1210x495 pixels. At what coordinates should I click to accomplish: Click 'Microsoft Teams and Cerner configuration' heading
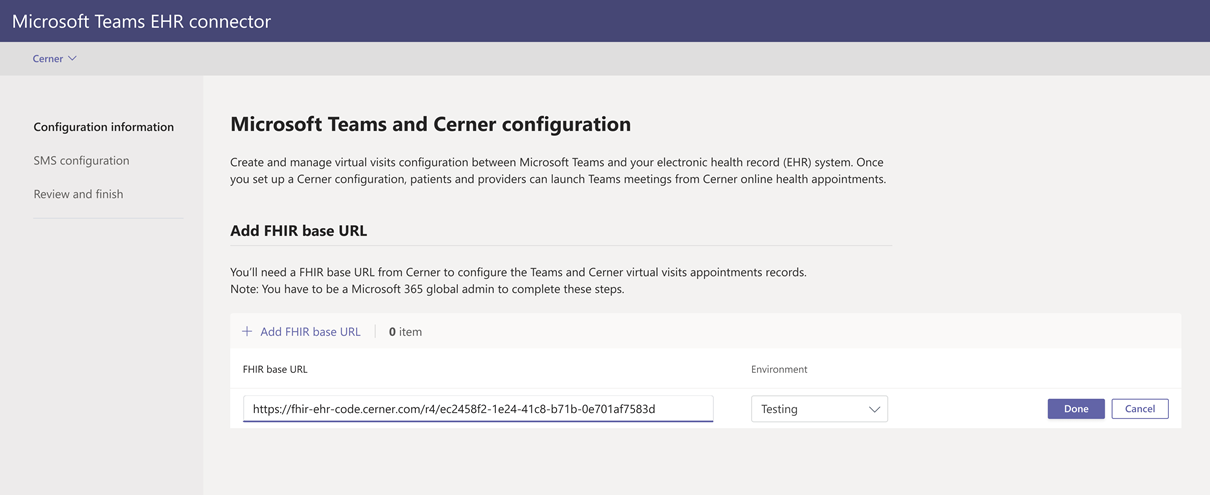431,125
